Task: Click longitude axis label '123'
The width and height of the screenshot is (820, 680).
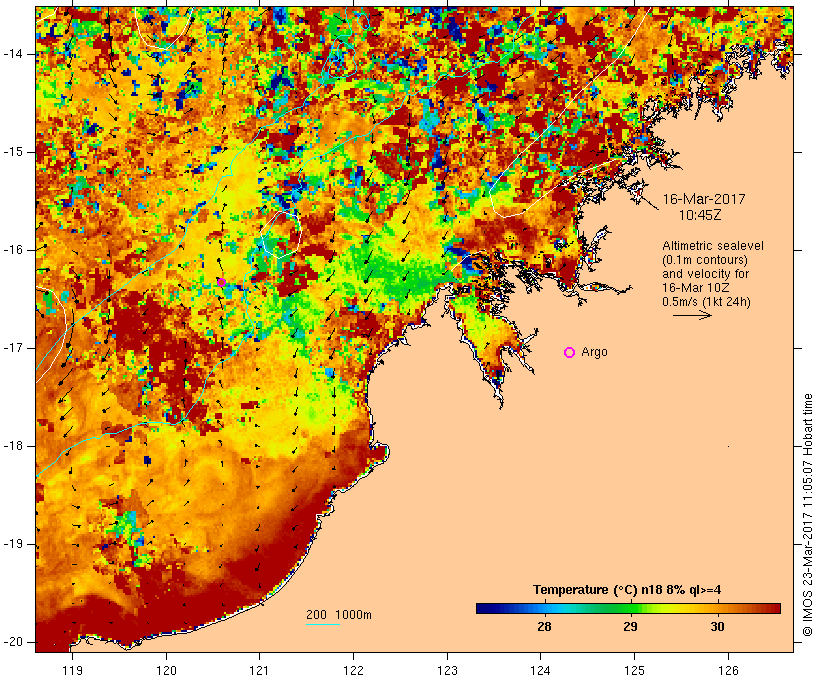Action: [447, 671]
